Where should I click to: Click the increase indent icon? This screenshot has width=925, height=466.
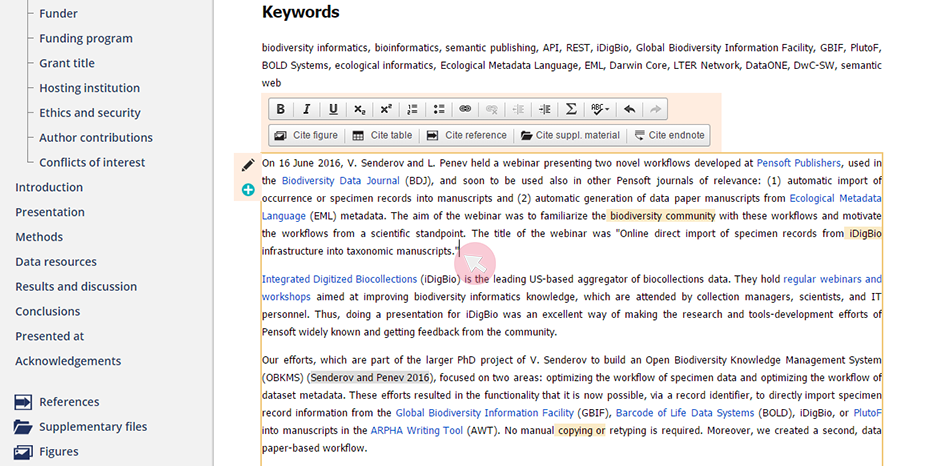pyautogui.click(x=545, y=109)
